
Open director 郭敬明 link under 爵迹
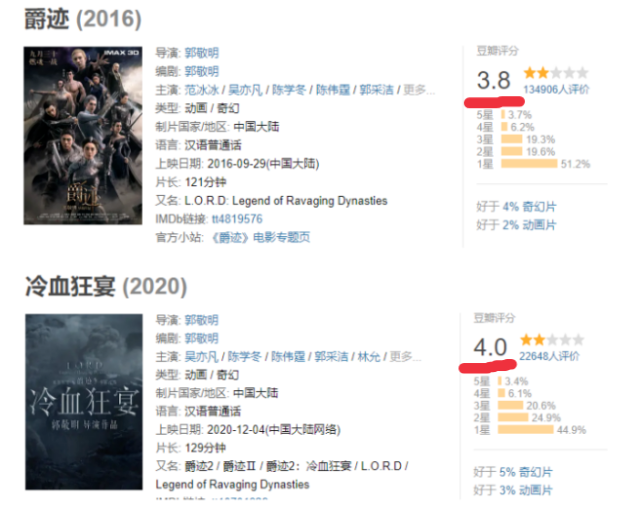(x=202, y=53)
